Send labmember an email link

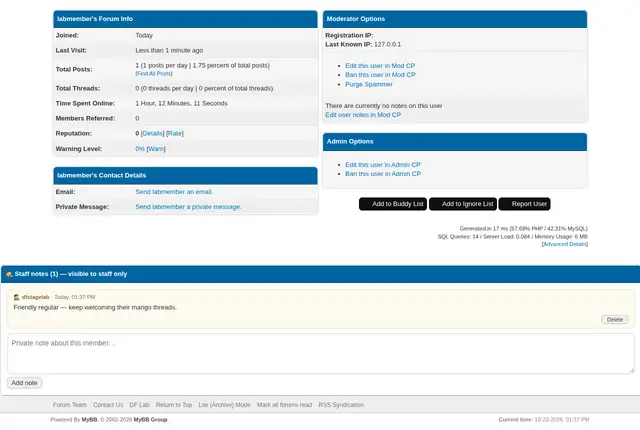click(174, 192)
